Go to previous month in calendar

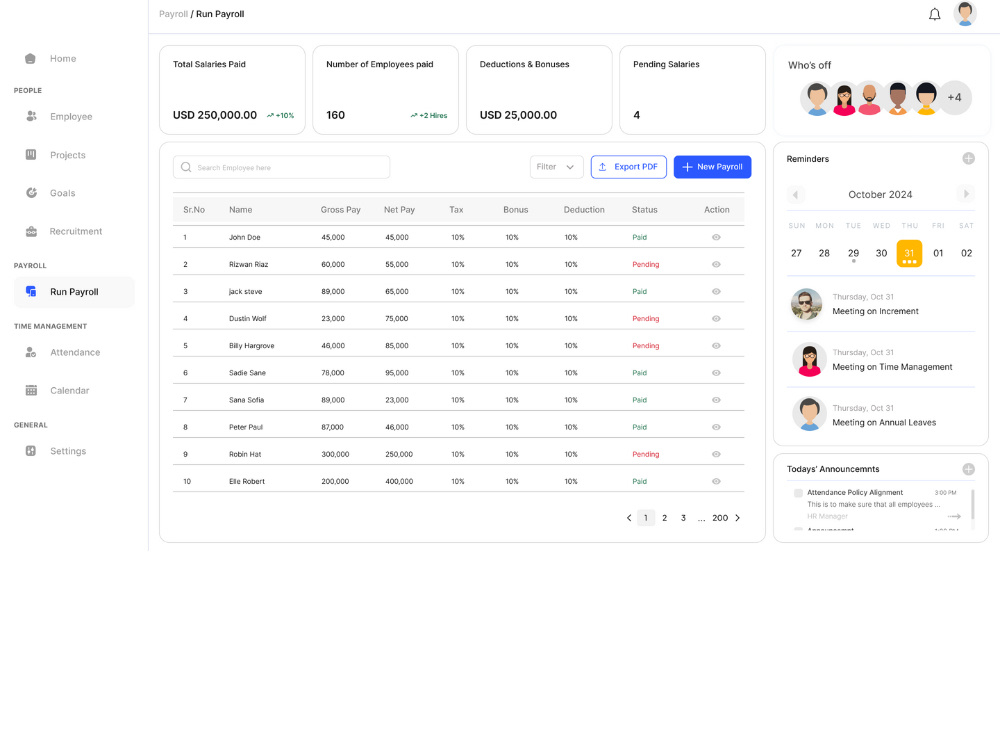pos(795,195)
